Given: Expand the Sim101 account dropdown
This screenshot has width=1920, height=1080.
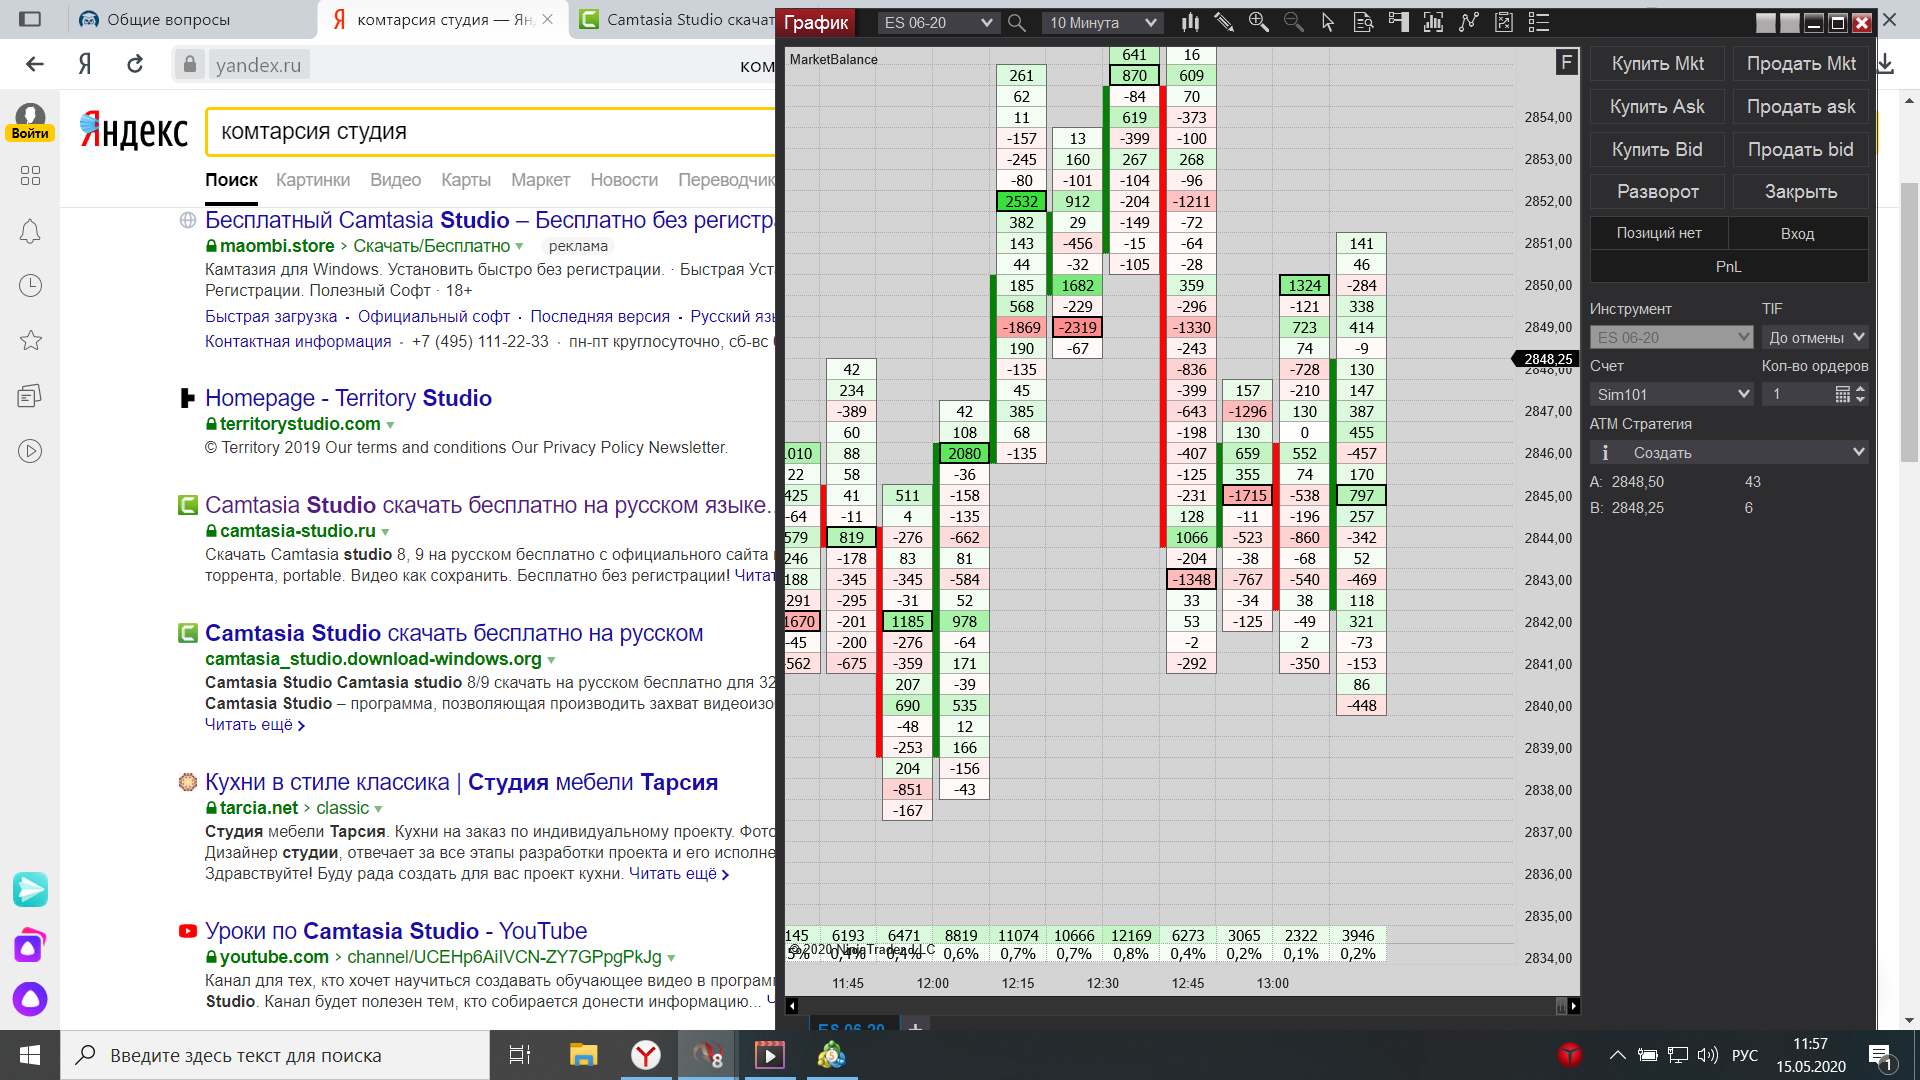Looking at the screenshot, I should pos(1671,394).
